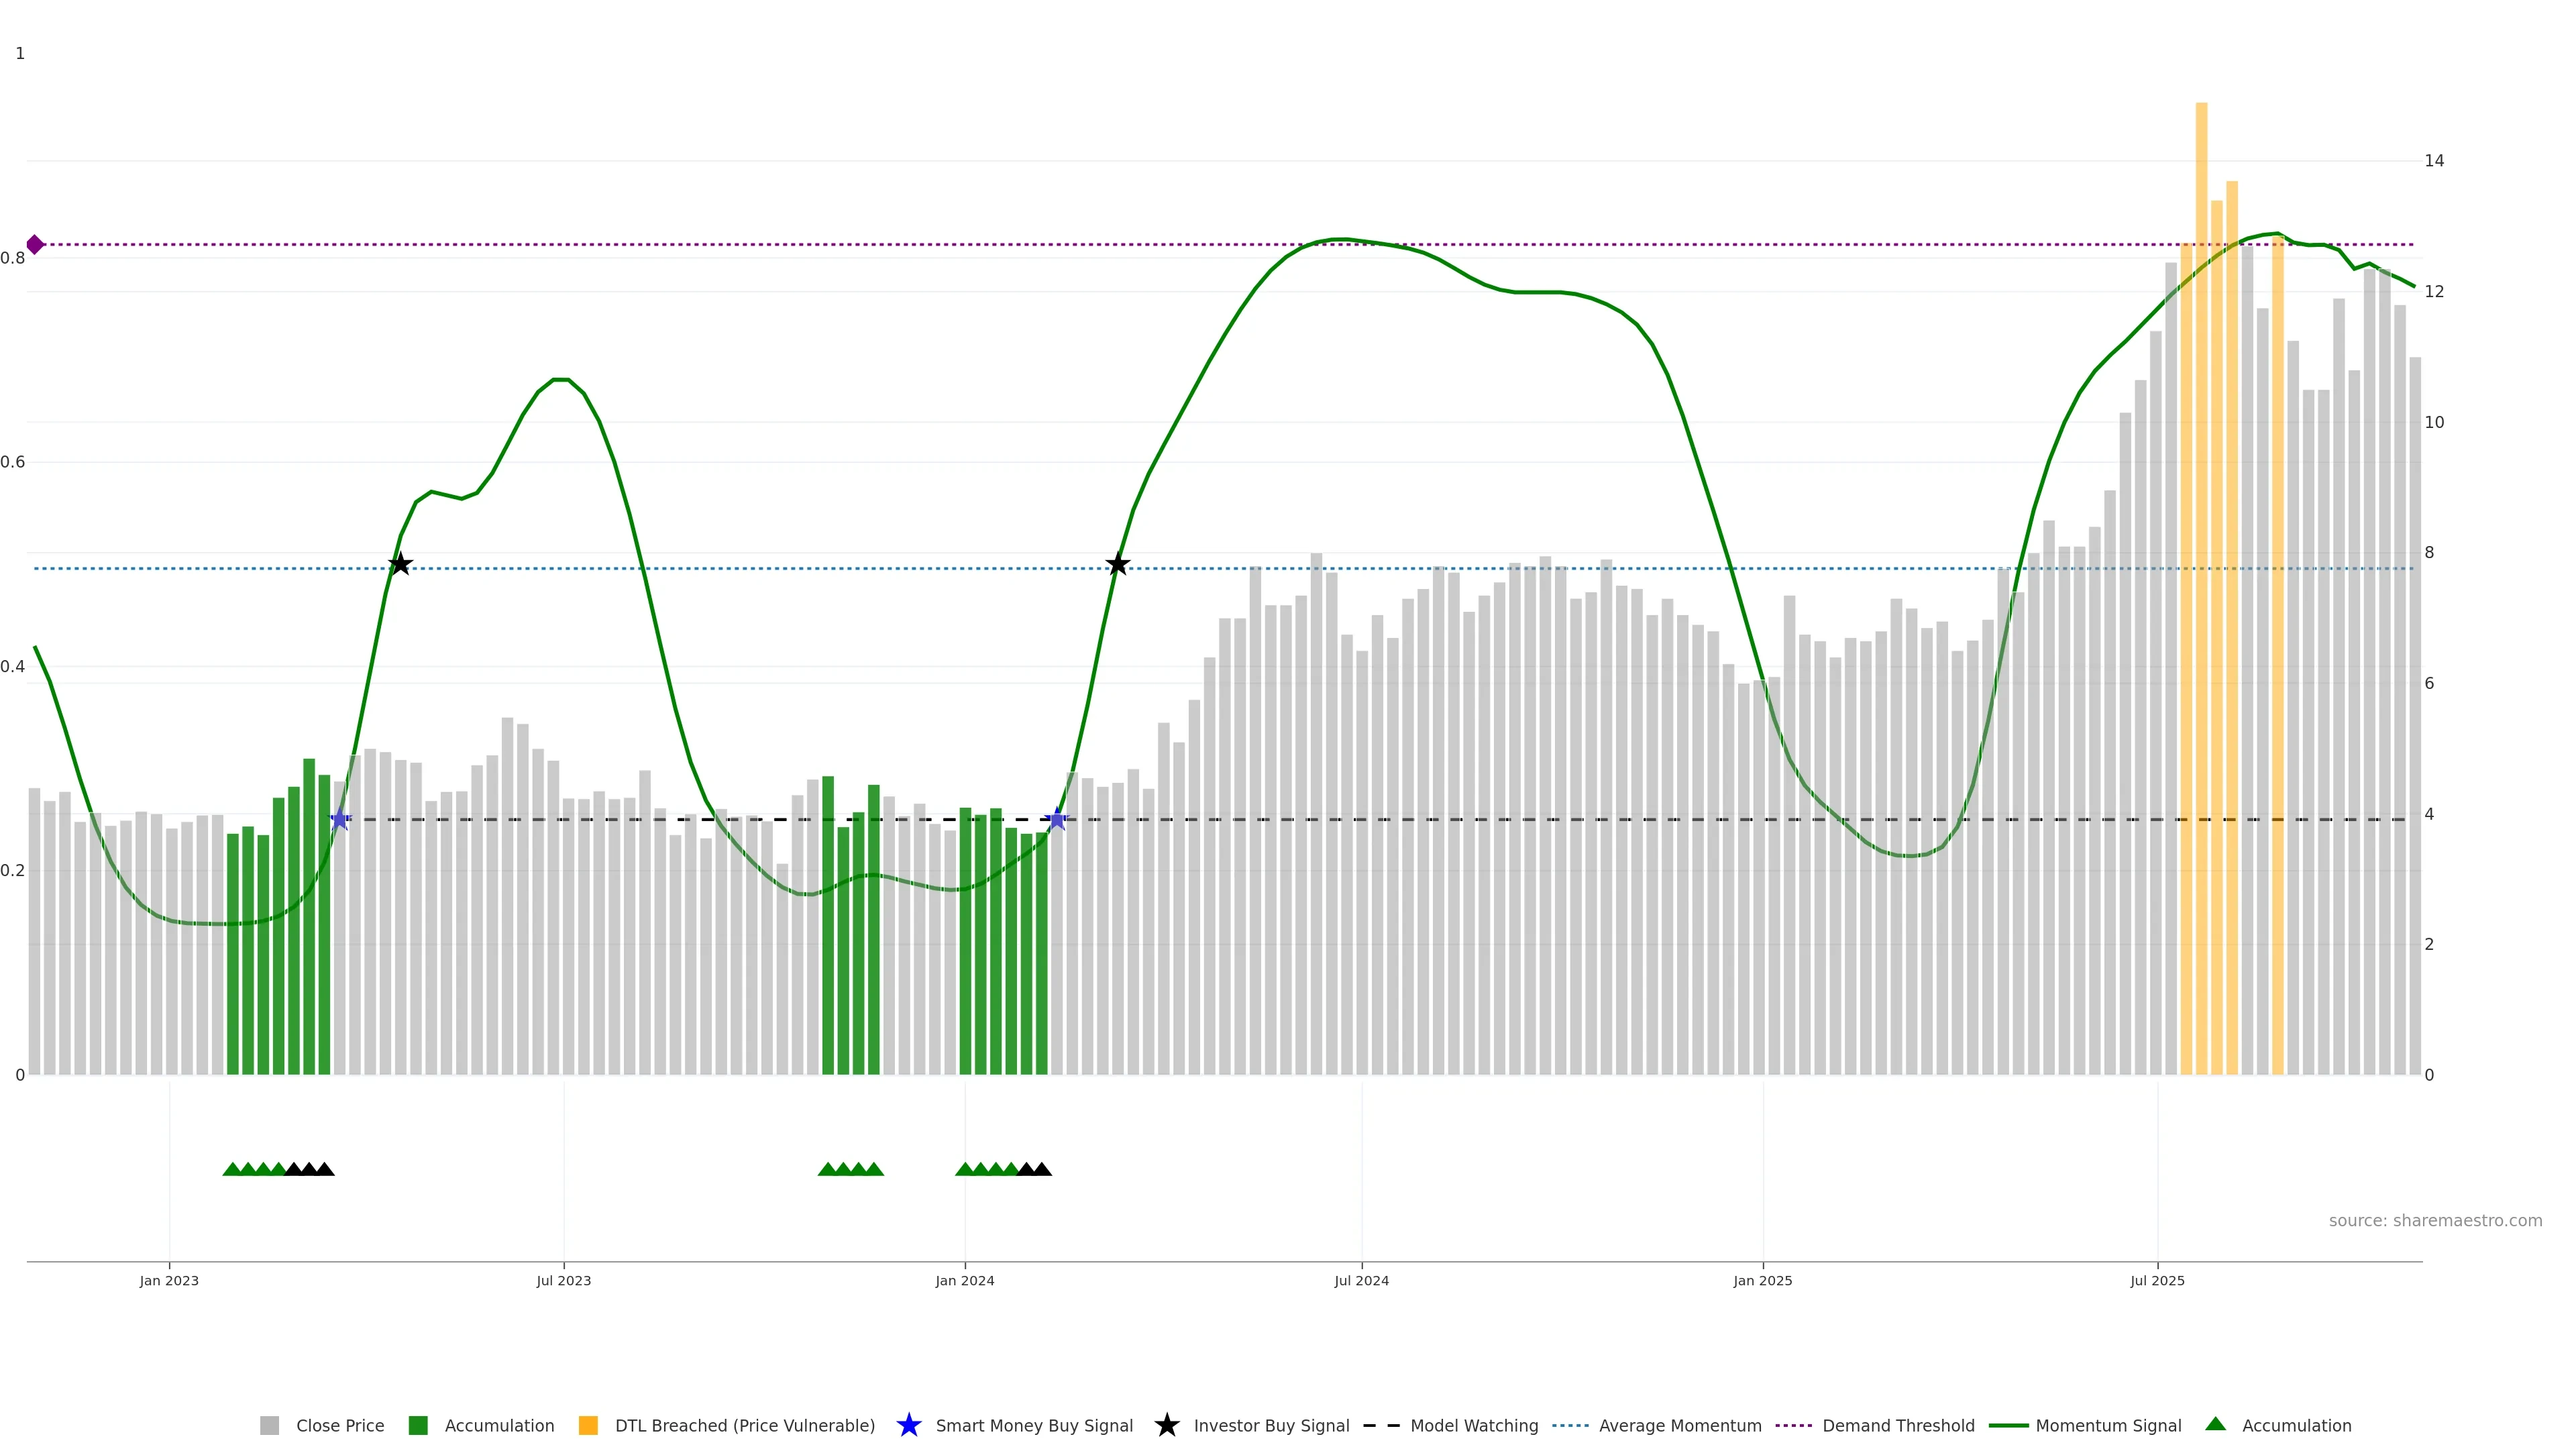Click the orange DTL Breached legend swatch
This screenshot has height=1449, width=2576.
click(588, 1425)
